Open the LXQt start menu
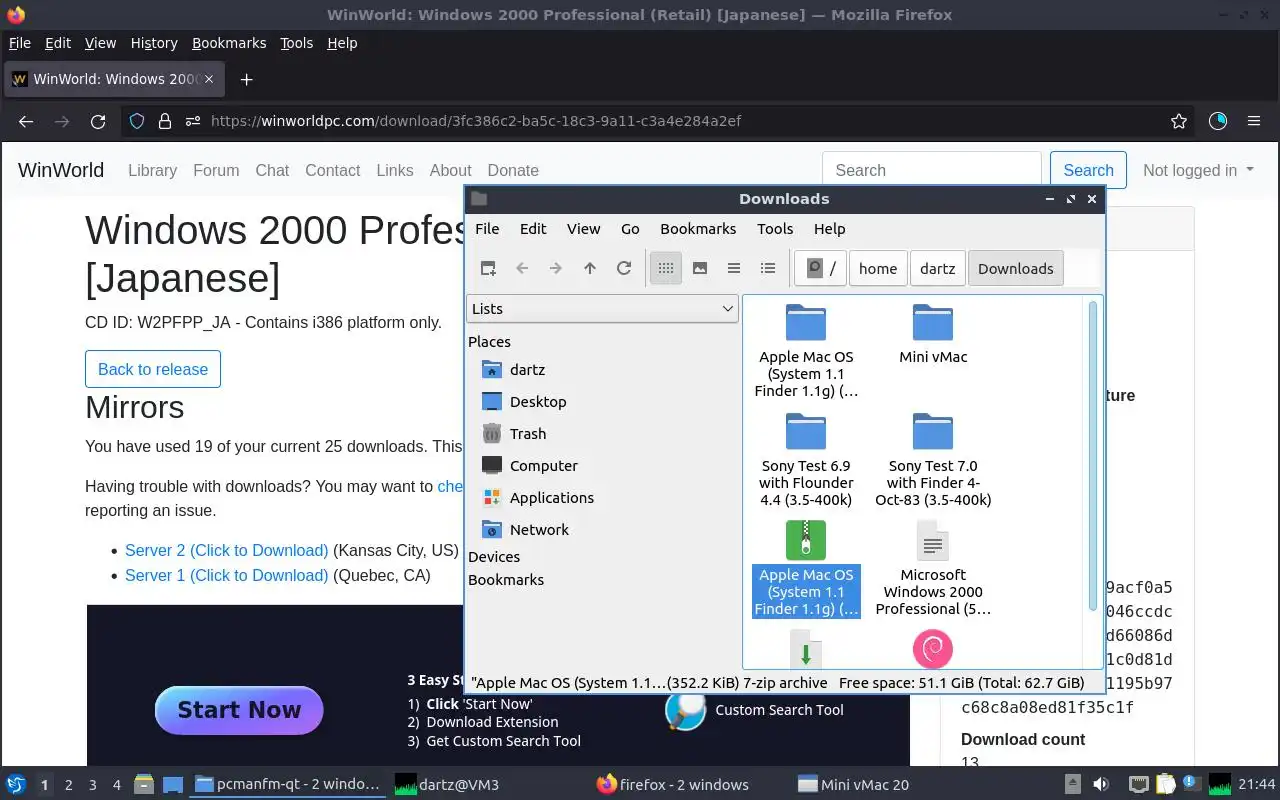 point(16,785)
